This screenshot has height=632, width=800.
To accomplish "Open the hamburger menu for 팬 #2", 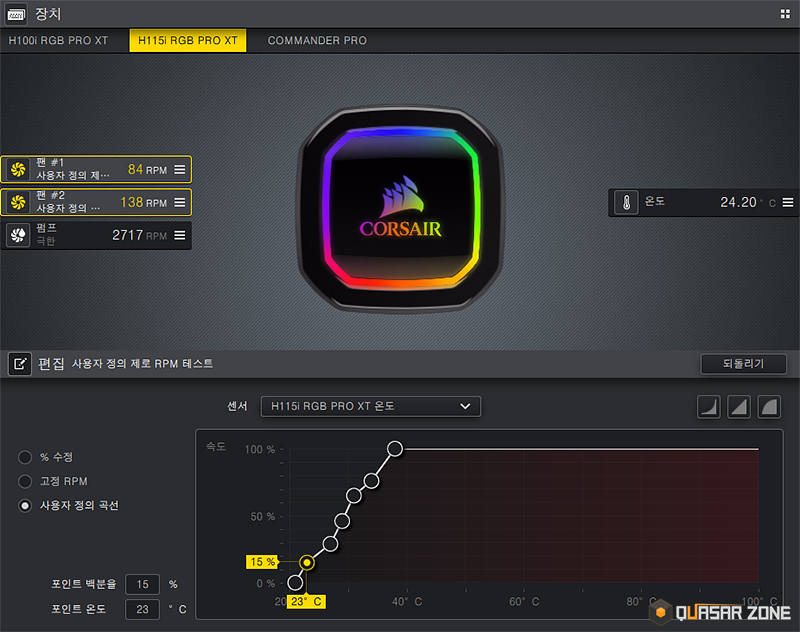I will (180, 203).
